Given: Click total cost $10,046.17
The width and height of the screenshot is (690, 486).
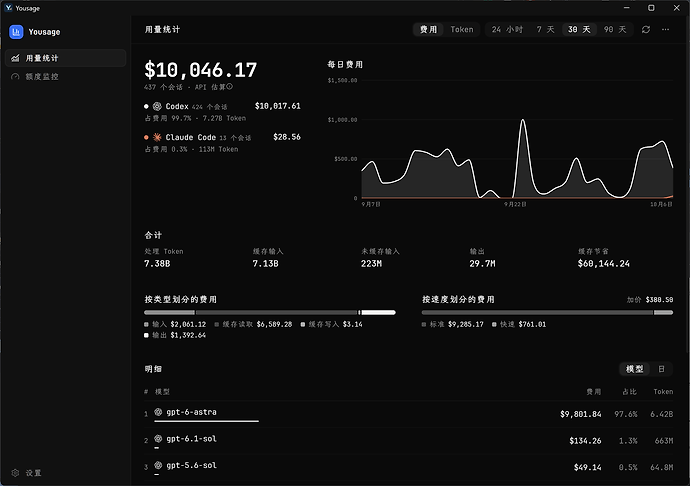Looking at the screenshot, I should click(201, 70).
